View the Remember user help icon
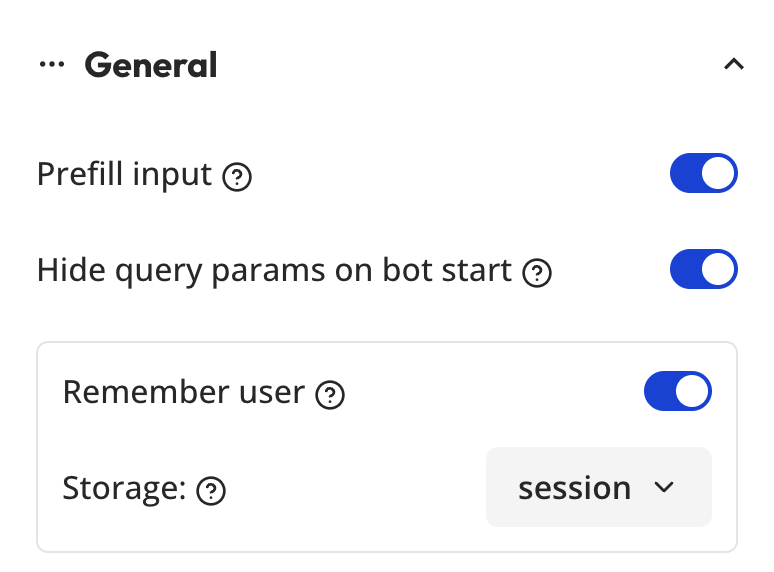 pos(330,396)
